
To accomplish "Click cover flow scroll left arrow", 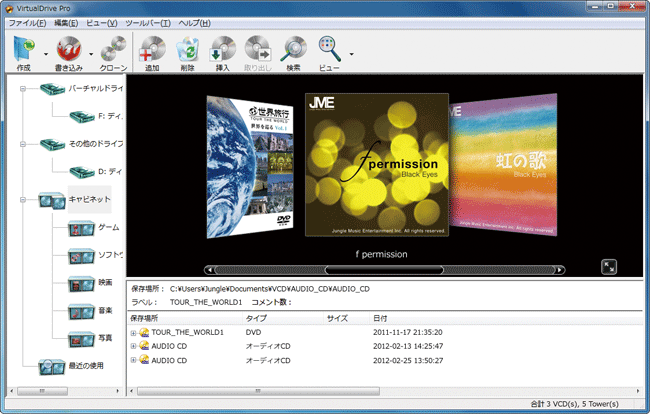I will [210, 270].
